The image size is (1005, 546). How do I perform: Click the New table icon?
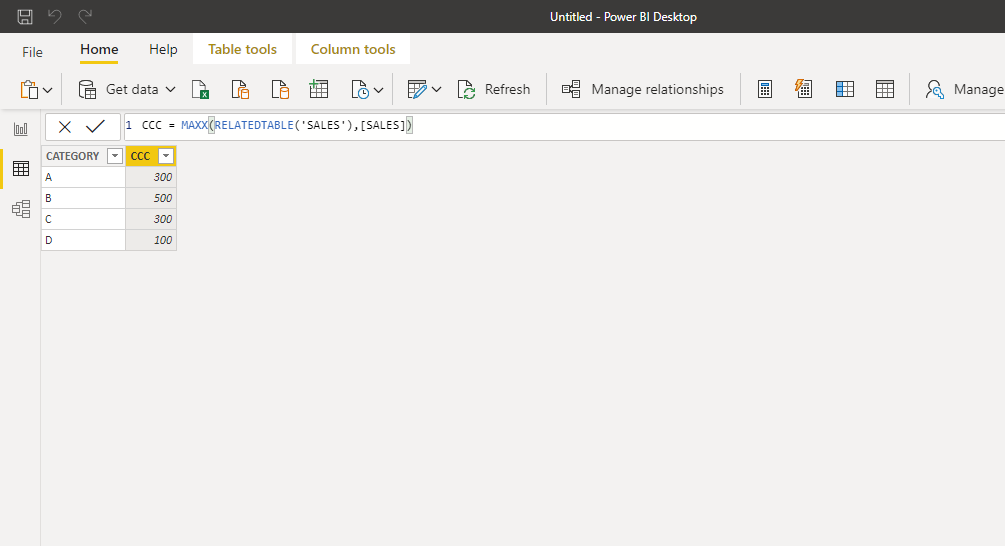click(885, 89)
